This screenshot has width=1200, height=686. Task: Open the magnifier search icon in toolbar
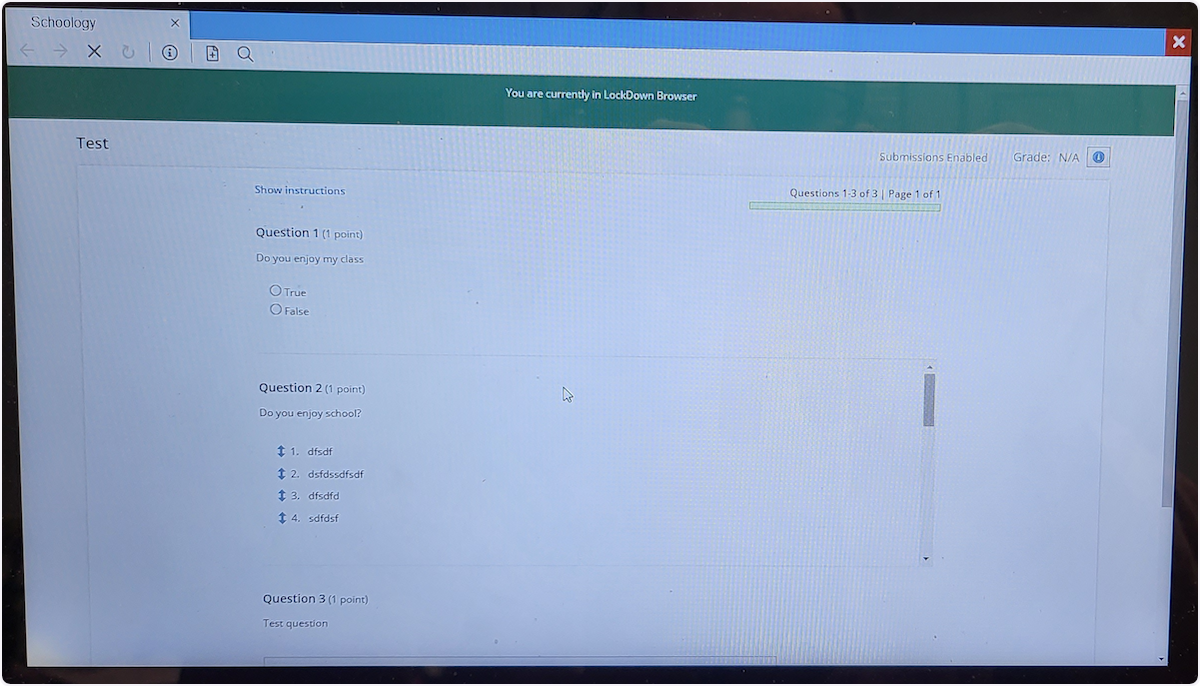[245, 54]
